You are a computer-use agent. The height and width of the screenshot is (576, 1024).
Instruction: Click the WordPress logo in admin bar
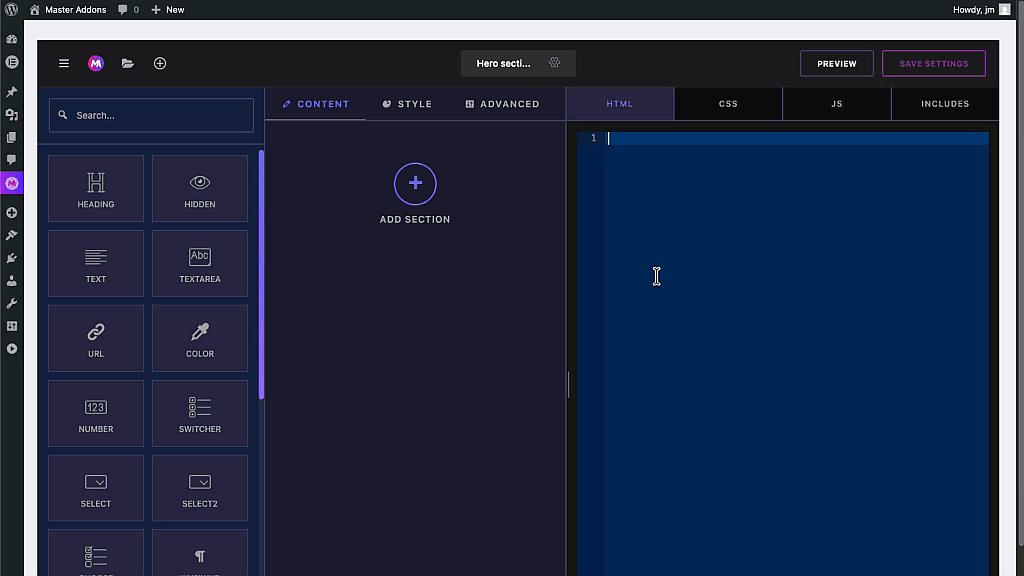(x=12, y=9)
